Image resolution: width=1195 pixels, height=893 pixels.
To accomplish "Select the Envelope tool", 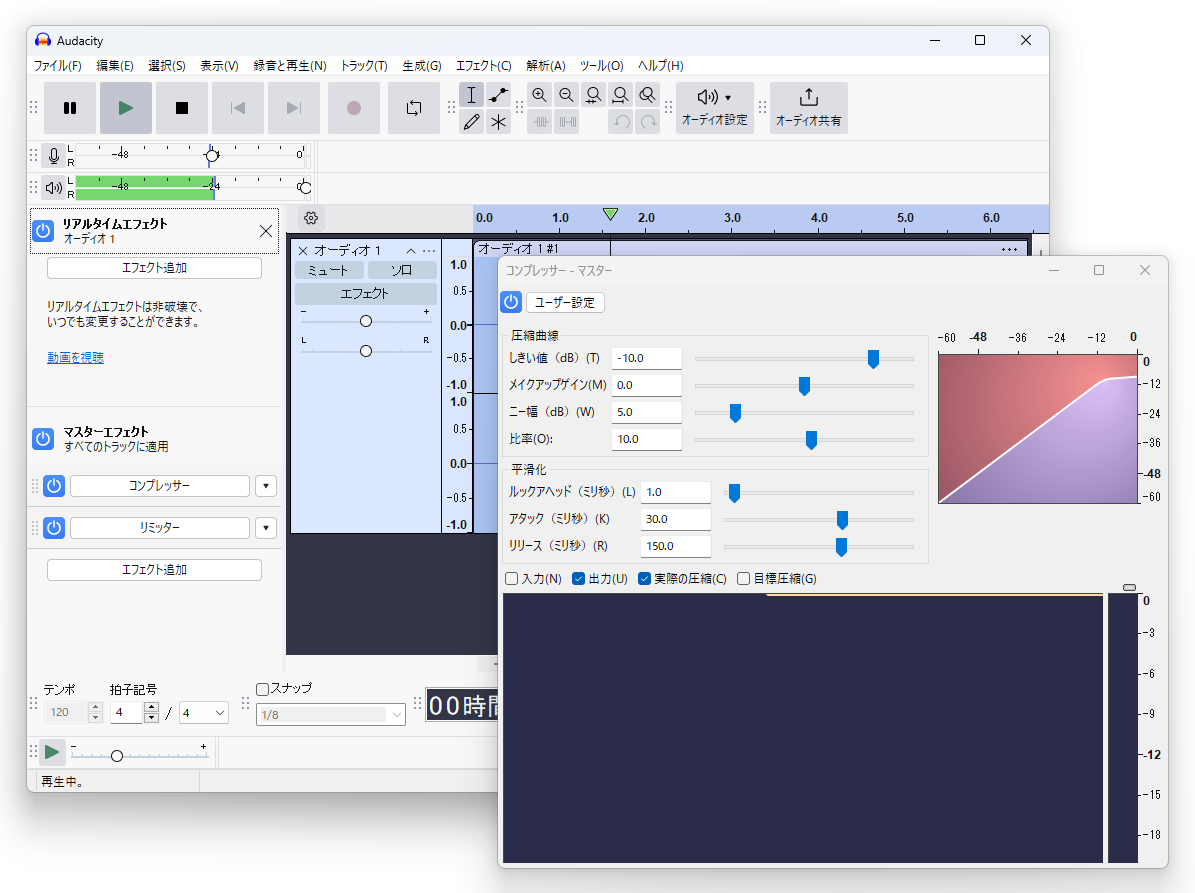I will pos(498,95).
